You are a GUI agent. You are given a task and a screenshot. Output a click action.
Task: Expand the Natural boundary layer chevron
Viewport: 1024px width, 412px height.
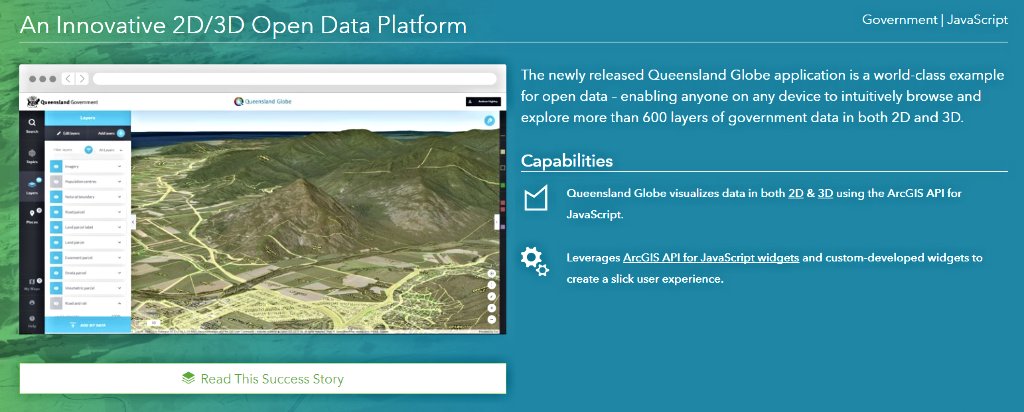pyautogui.click(x=120, y=197)
